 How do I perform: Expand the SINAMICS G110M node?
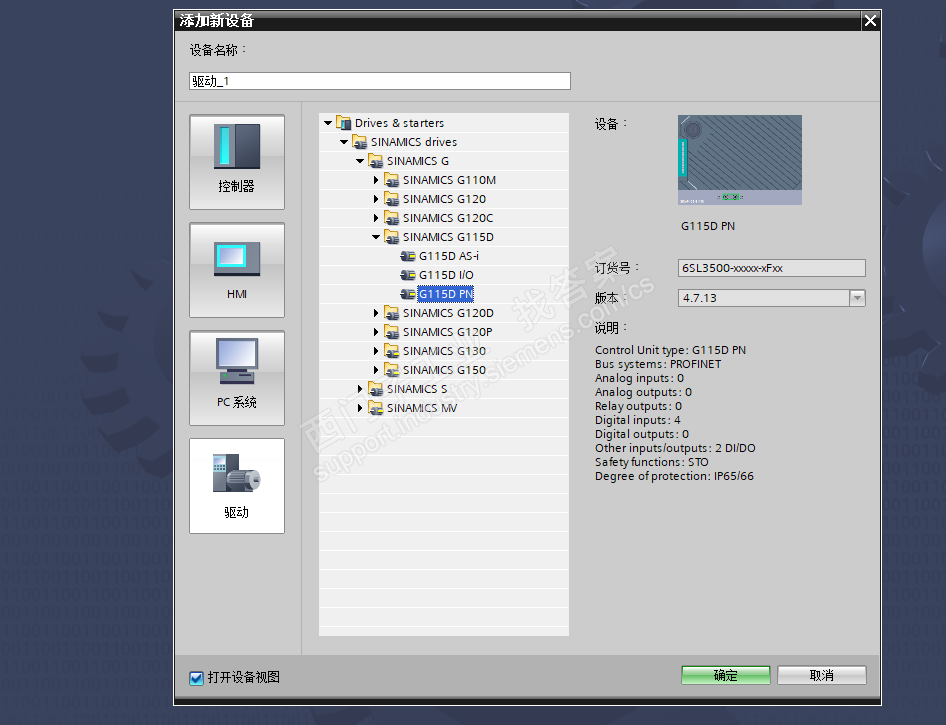point(376,180)
